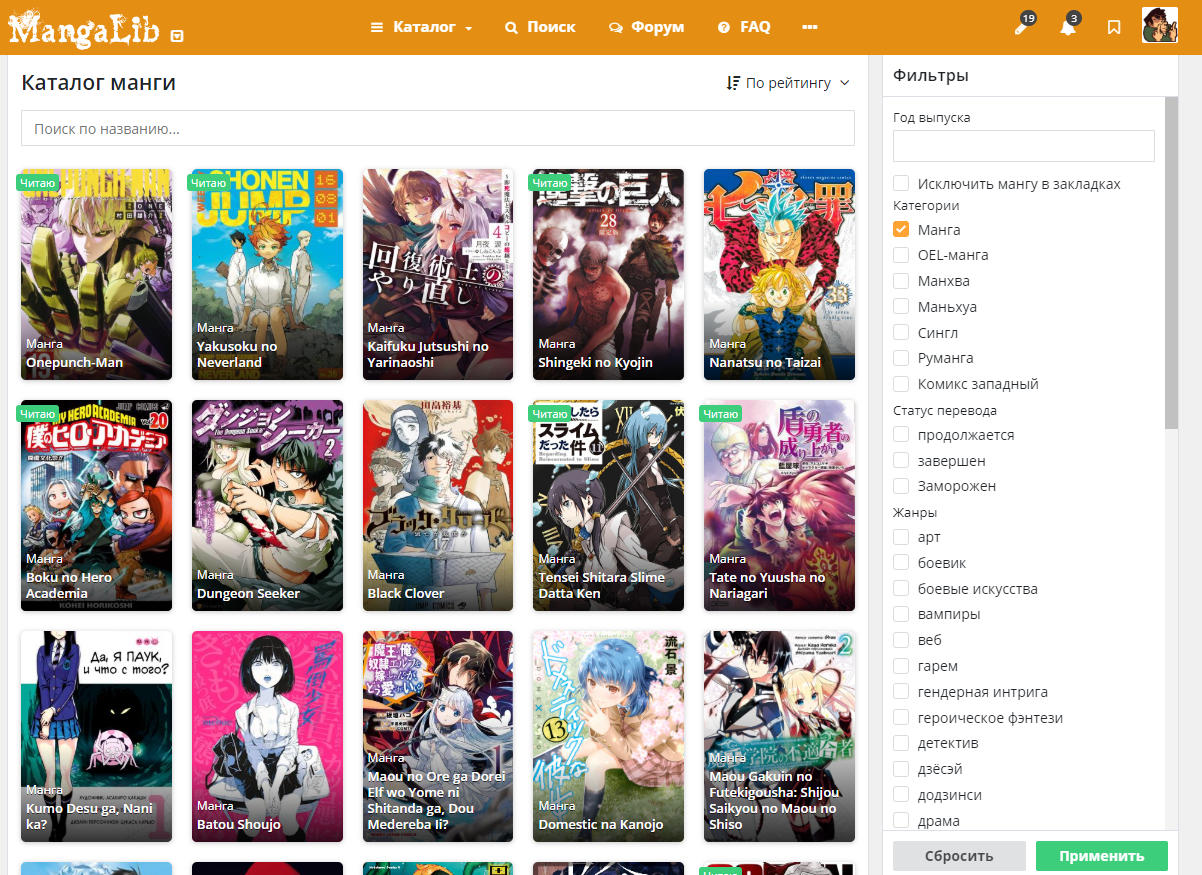Image resolution: width=1202 pixels, height=875 pixels.
Task: Click the Читаю badge on Onepunch-Man
Action: [x=38, y=183]
